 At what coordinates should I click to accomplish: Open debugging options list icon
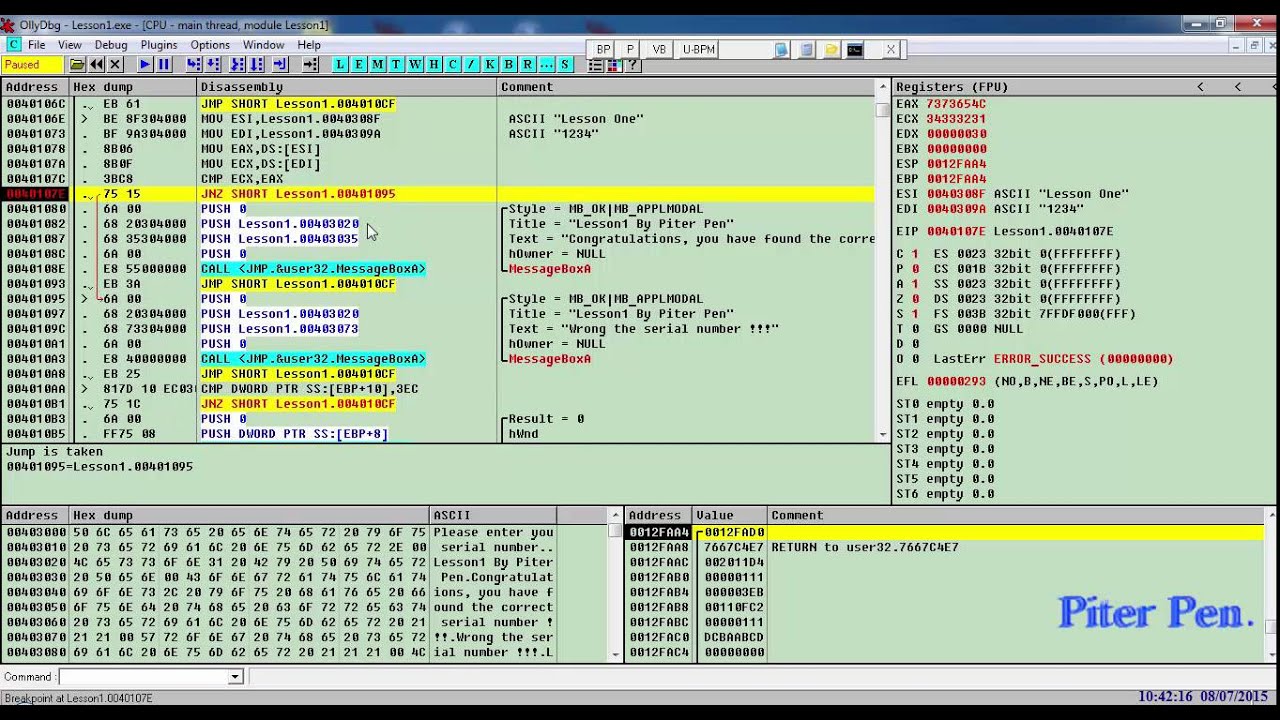[x=595, y=65]
